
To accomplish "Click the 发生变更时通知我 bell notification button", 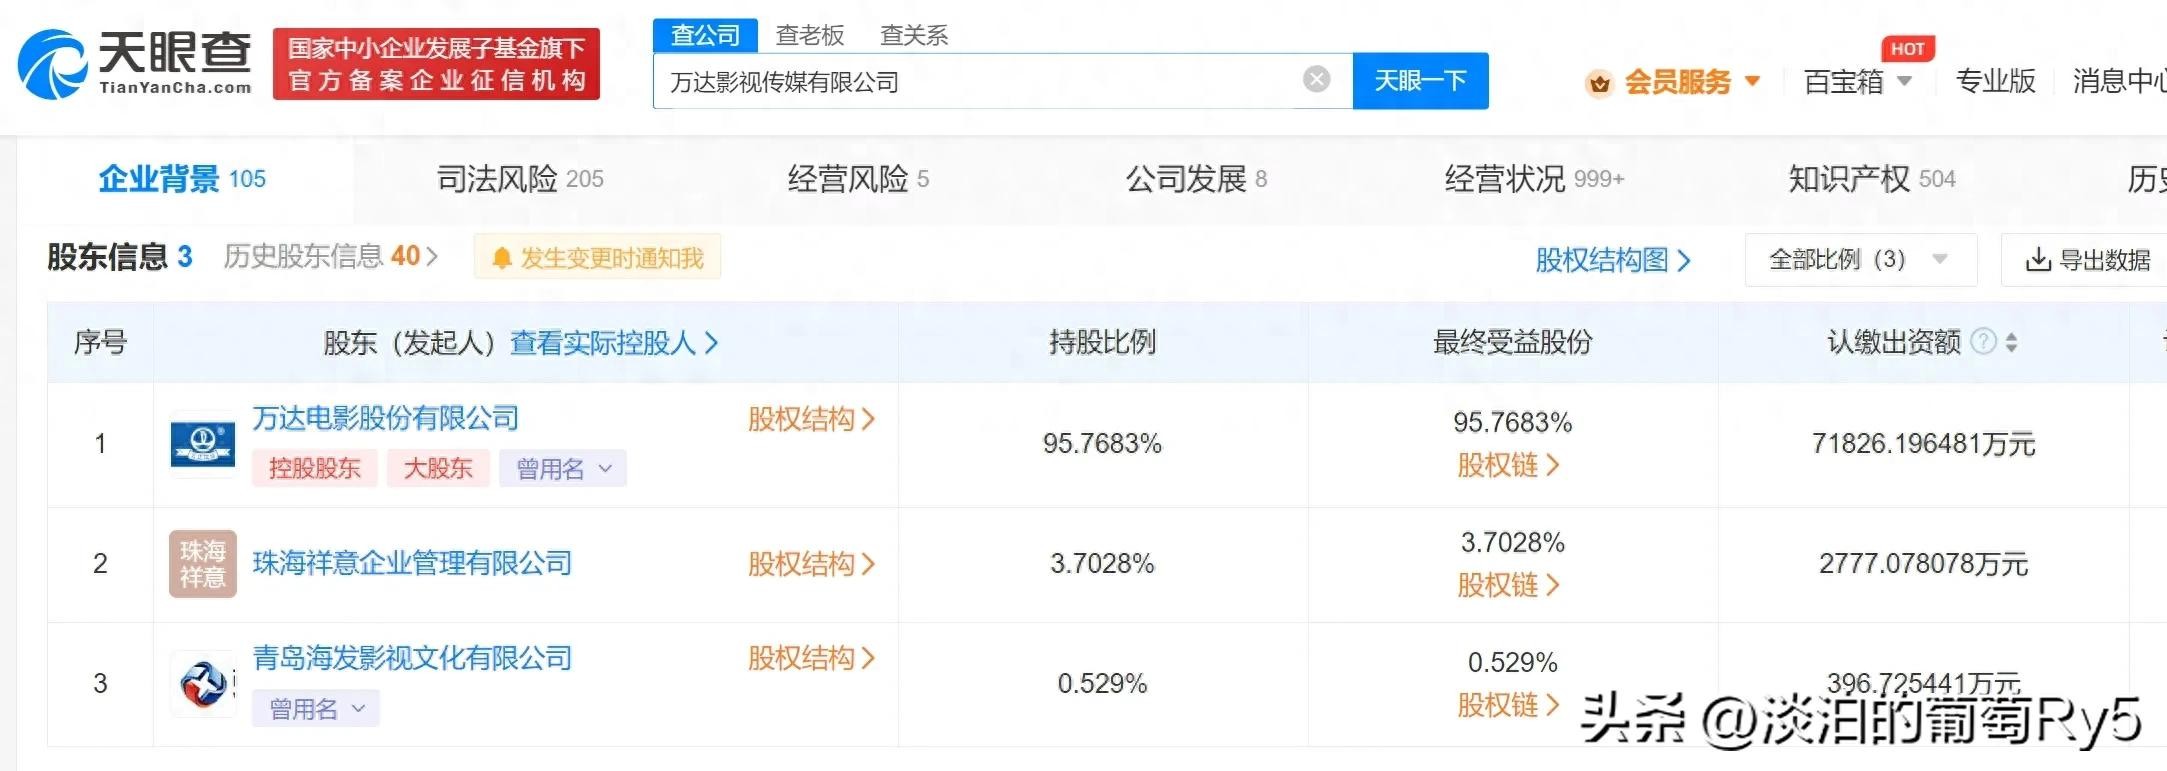I will click(597, 258).
